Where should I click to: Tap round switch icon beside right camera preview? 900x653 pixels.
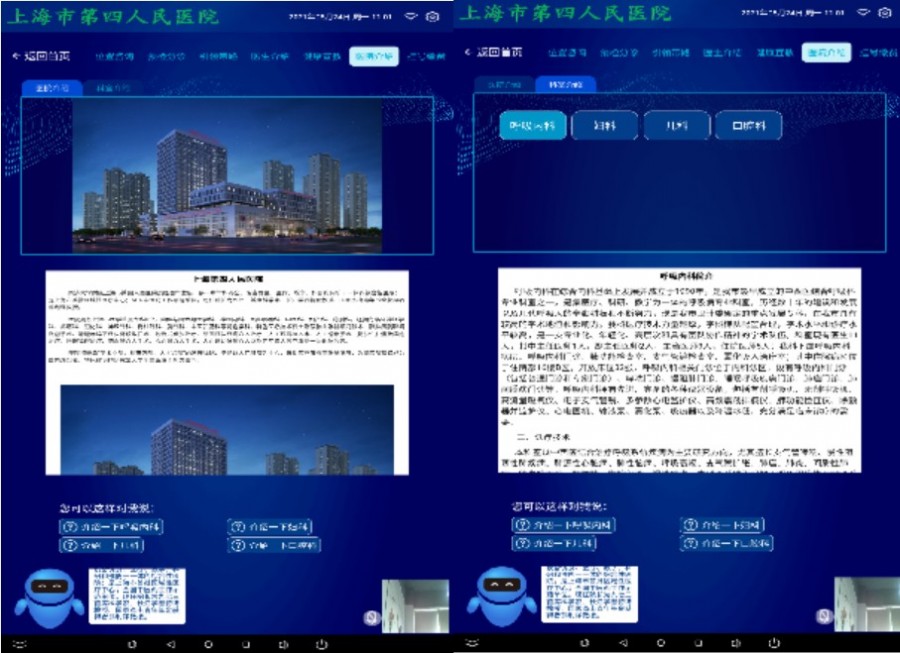(x=823, y=617)
